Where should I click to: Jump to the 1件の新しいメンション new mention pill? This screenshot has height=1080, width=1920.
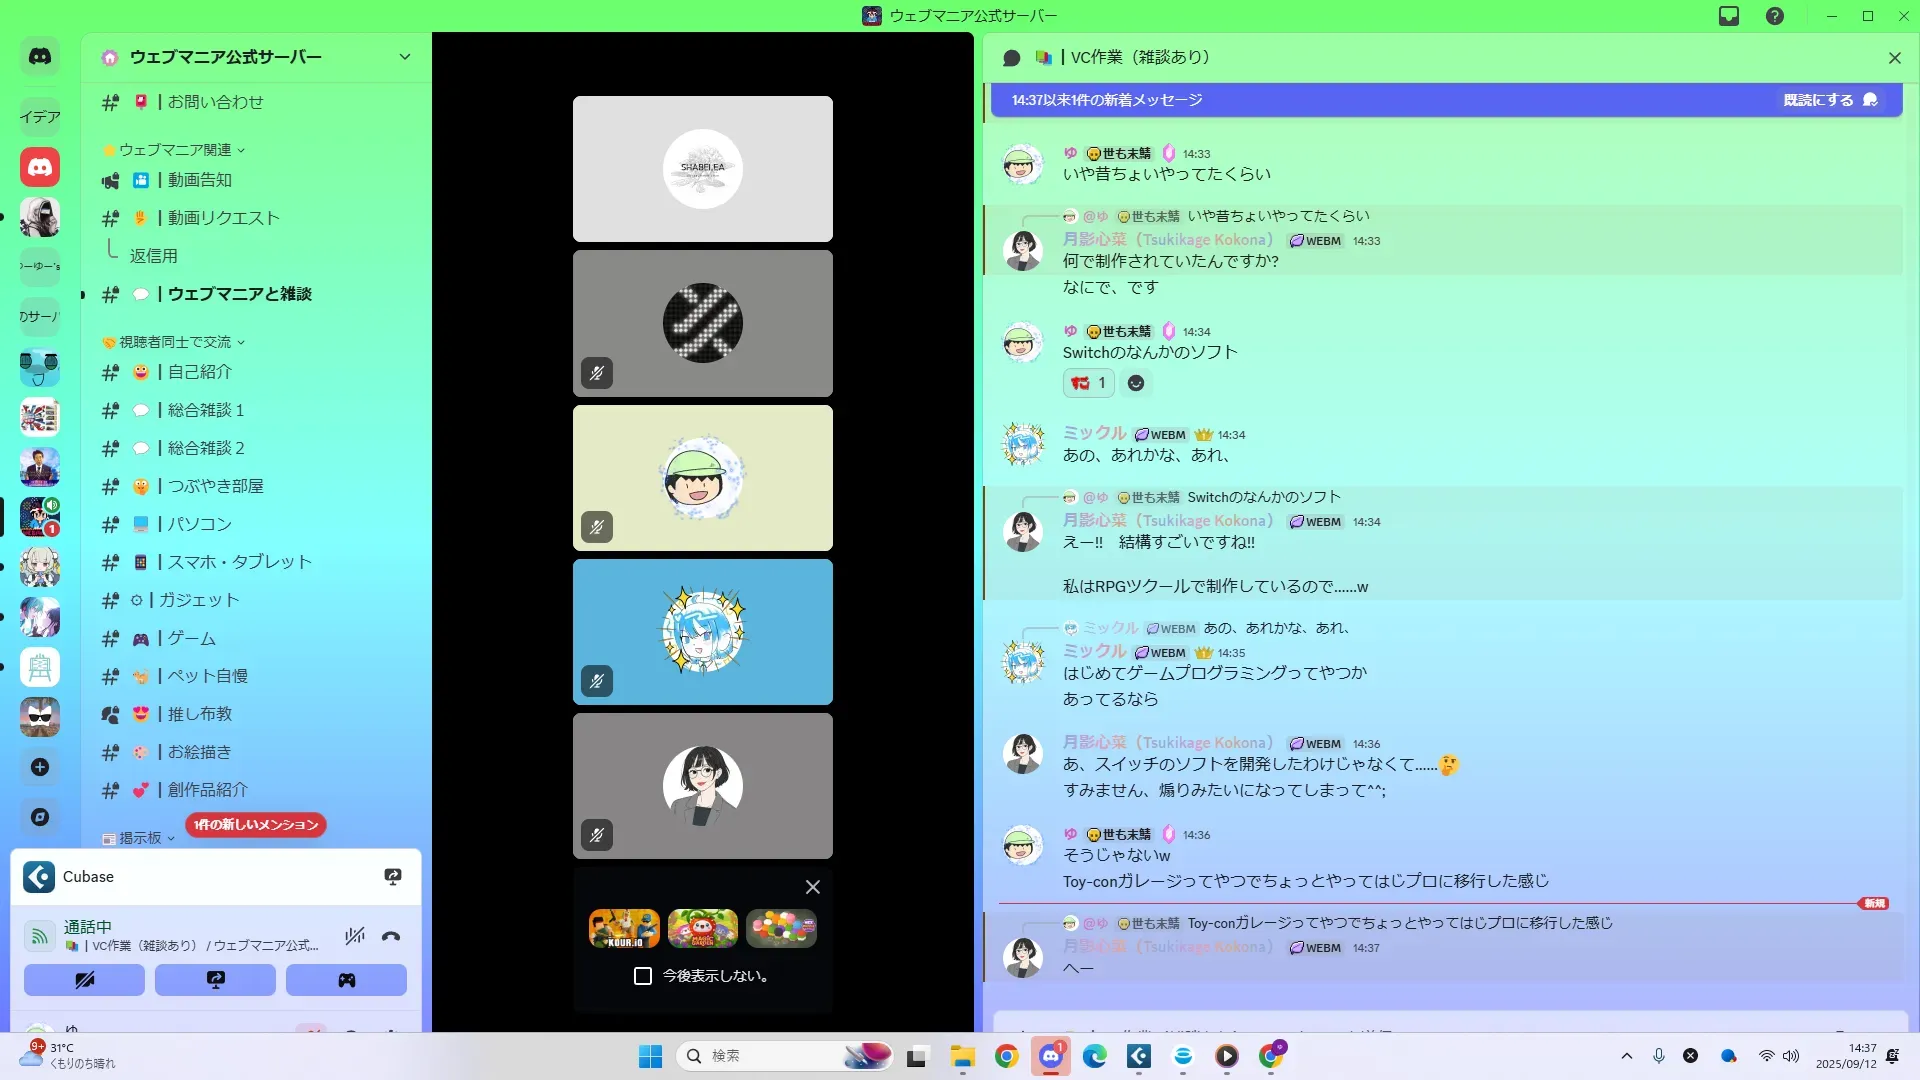pos(256,825)
